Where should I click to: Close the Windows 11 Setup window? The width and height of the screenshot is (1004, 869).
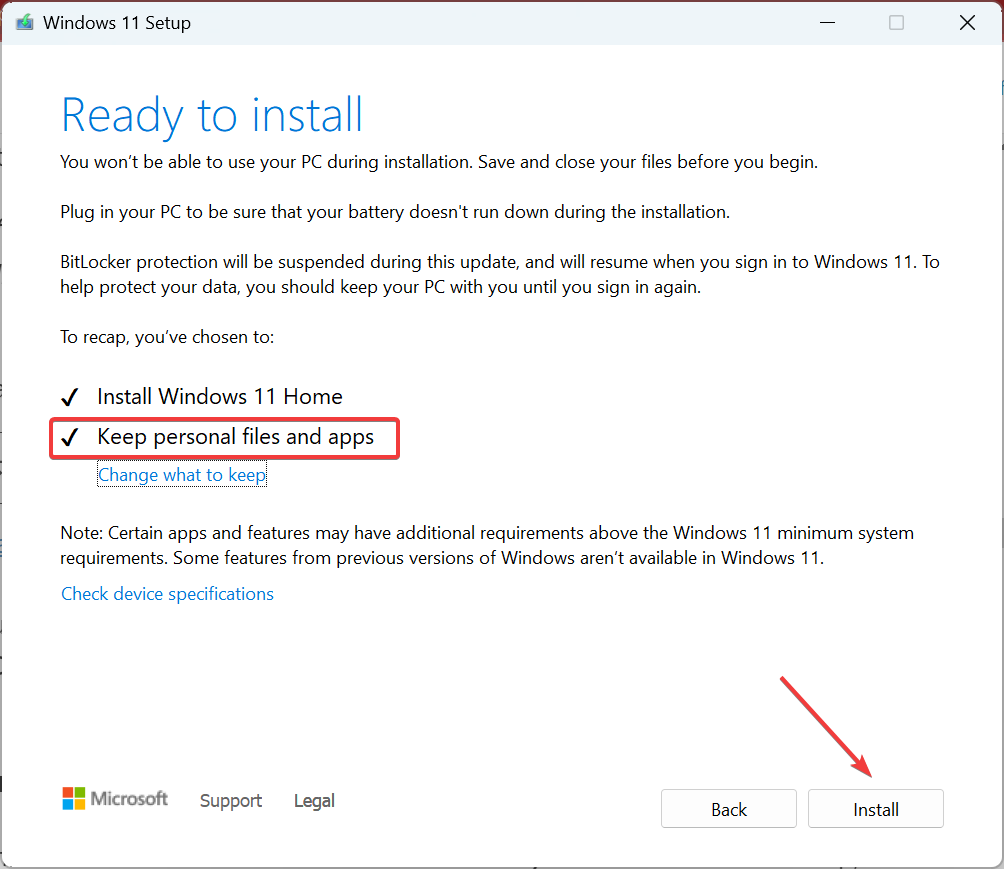[968, 22]
